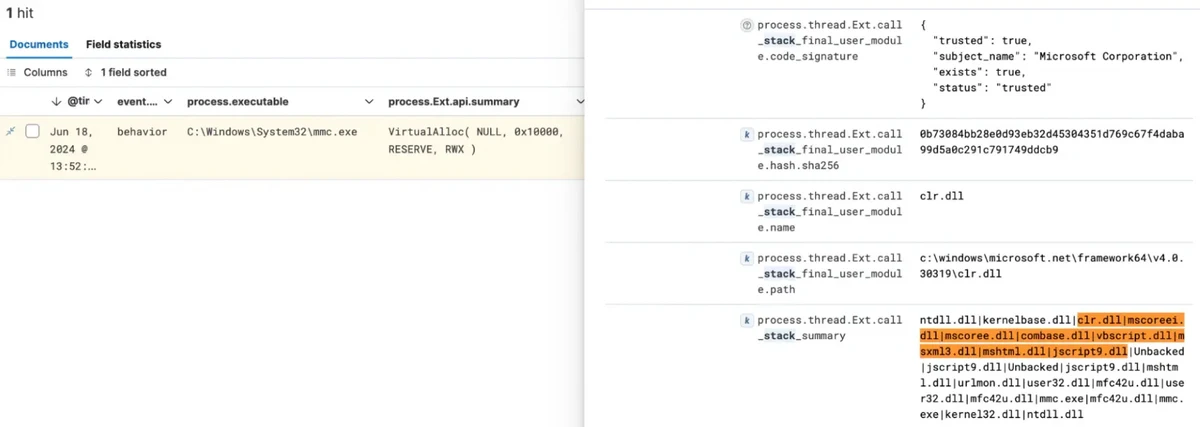This screenshot has height=427, width=1200.
Task: Click the unknown-type icon for code_signature field
Action: (745, 25)
